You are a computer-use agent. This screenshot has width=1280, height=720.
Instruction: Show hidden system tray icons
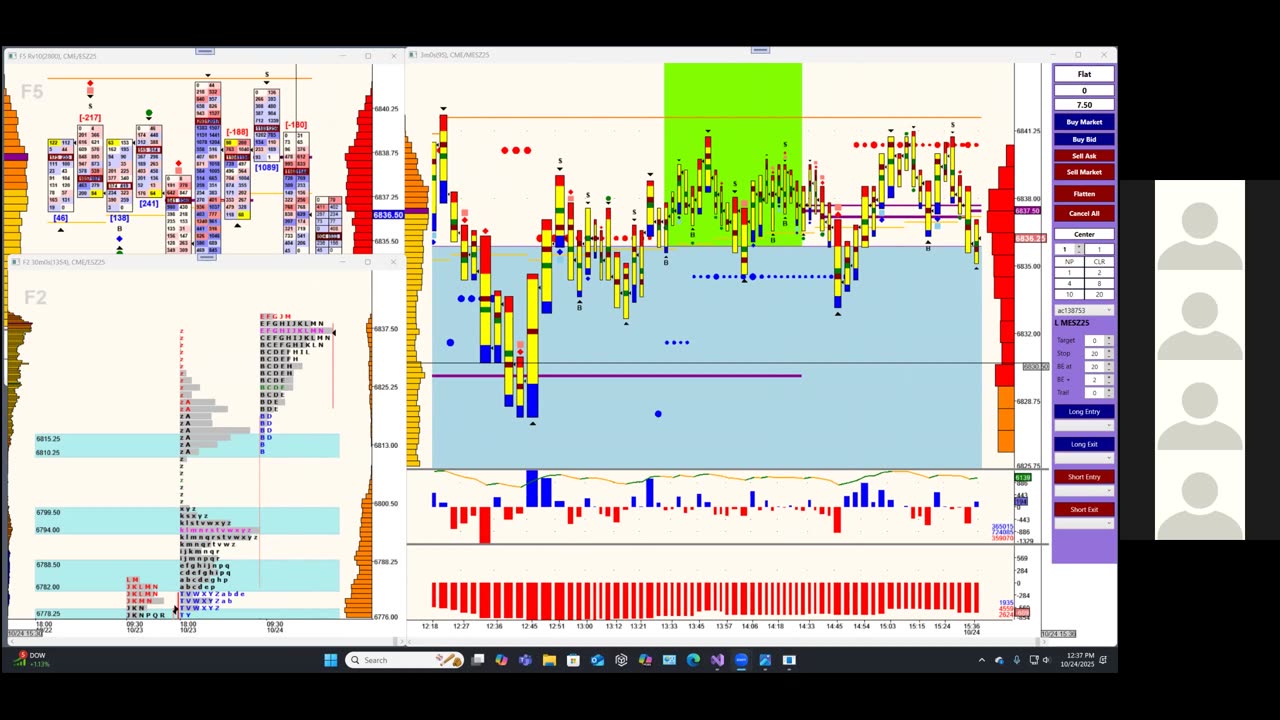coord(982,660)
